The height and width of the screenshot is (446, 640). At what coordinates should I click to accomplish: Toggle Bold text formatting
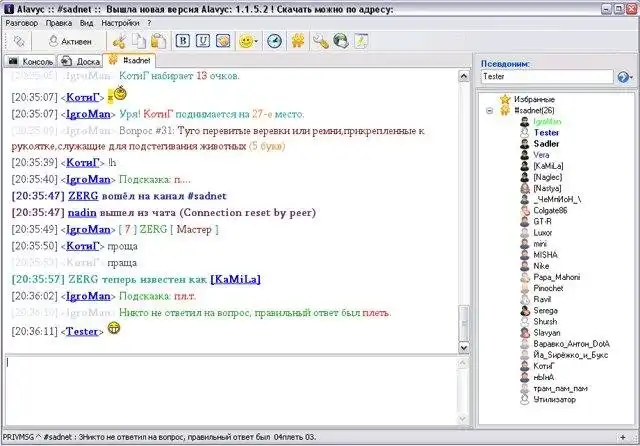(183, 41)
